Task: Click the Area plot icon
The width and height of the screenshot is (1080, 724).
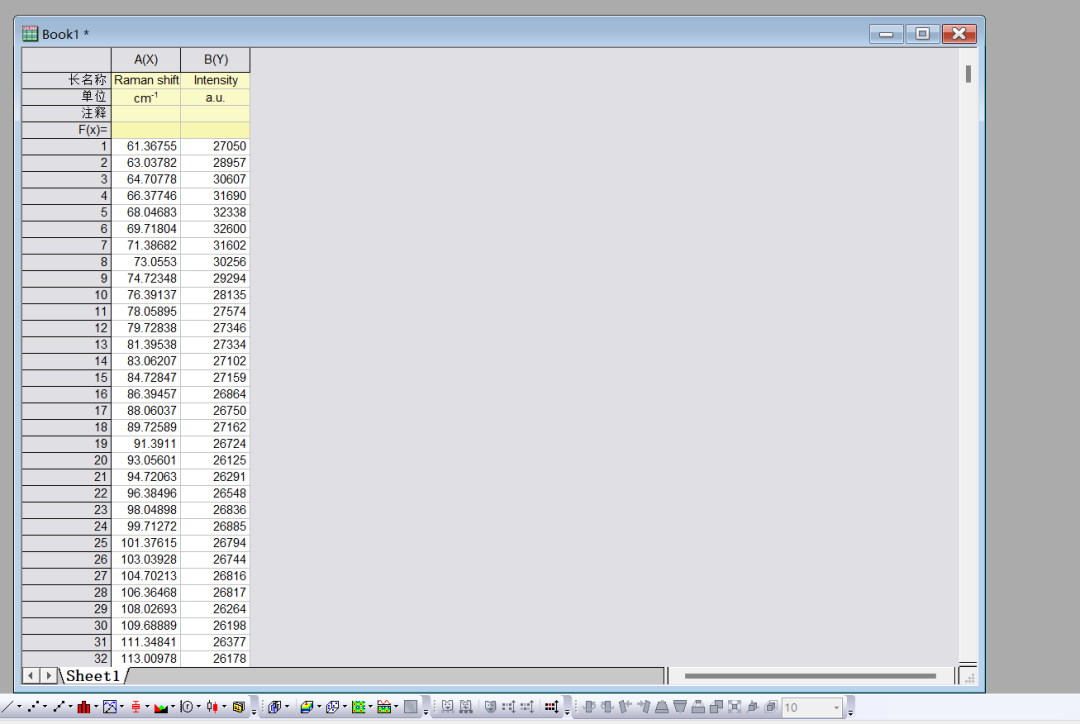Action: coord(160,707)
